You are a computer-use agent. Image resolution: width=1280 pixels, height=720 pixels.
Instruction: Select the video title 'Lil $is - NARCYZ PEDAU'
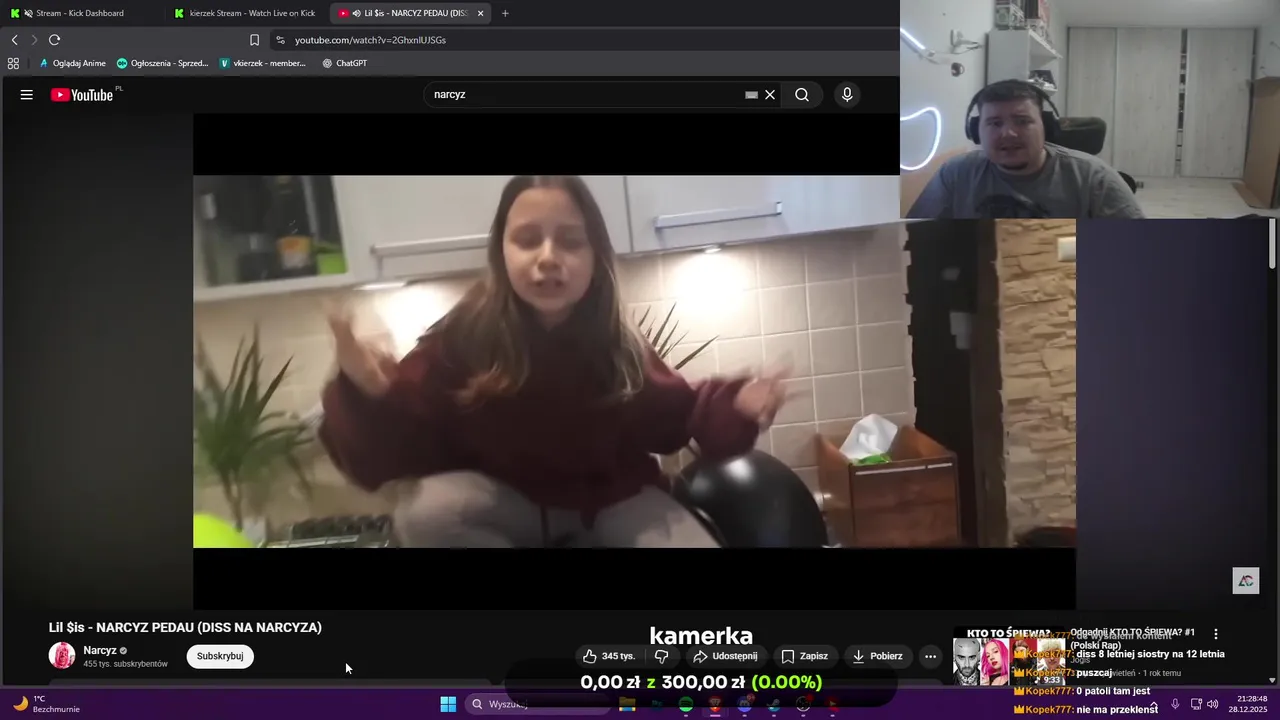click(185, 628)
